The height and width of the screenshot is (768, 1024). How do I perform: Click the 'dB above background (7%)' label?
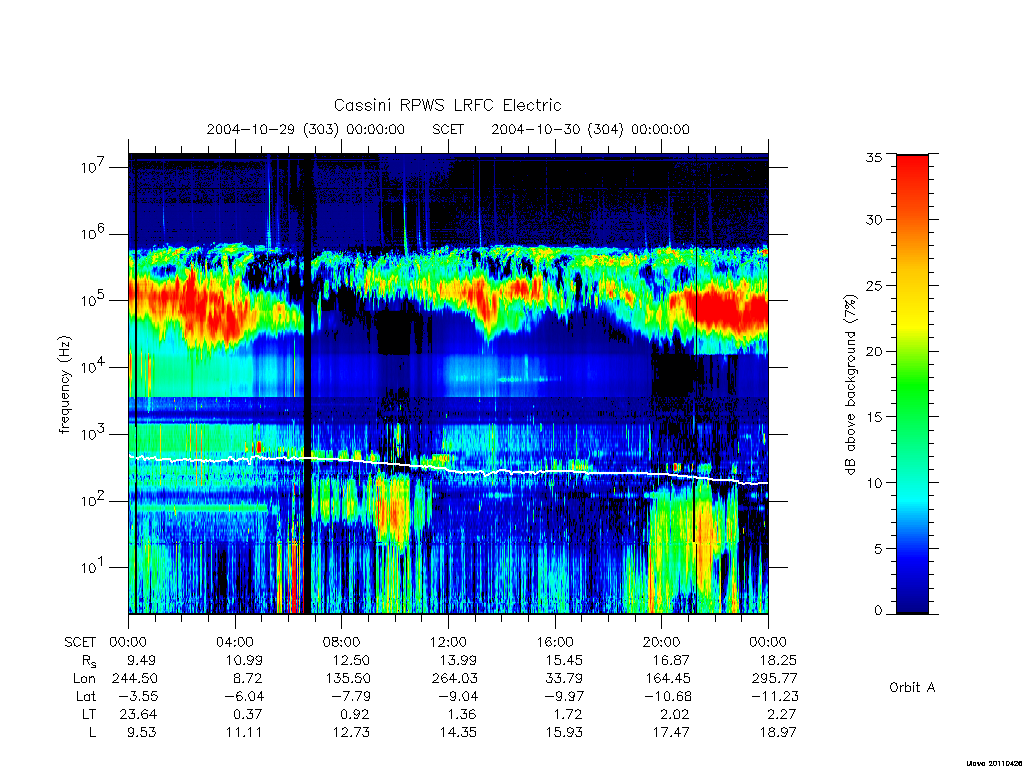850,385
